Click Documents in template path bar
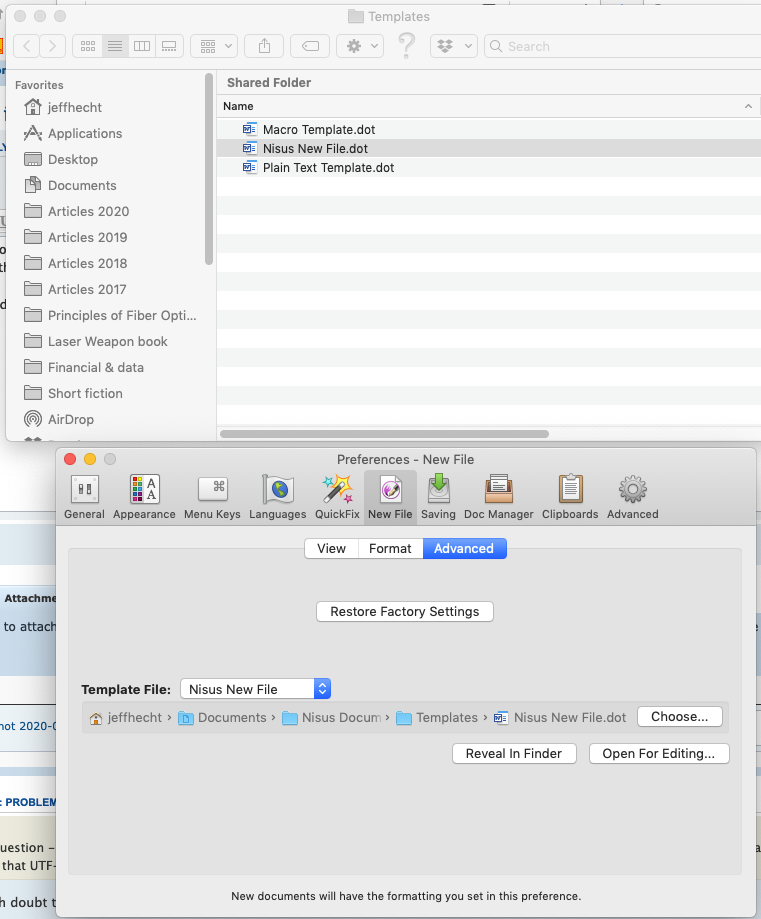761x919 pixels. (223, 717)
